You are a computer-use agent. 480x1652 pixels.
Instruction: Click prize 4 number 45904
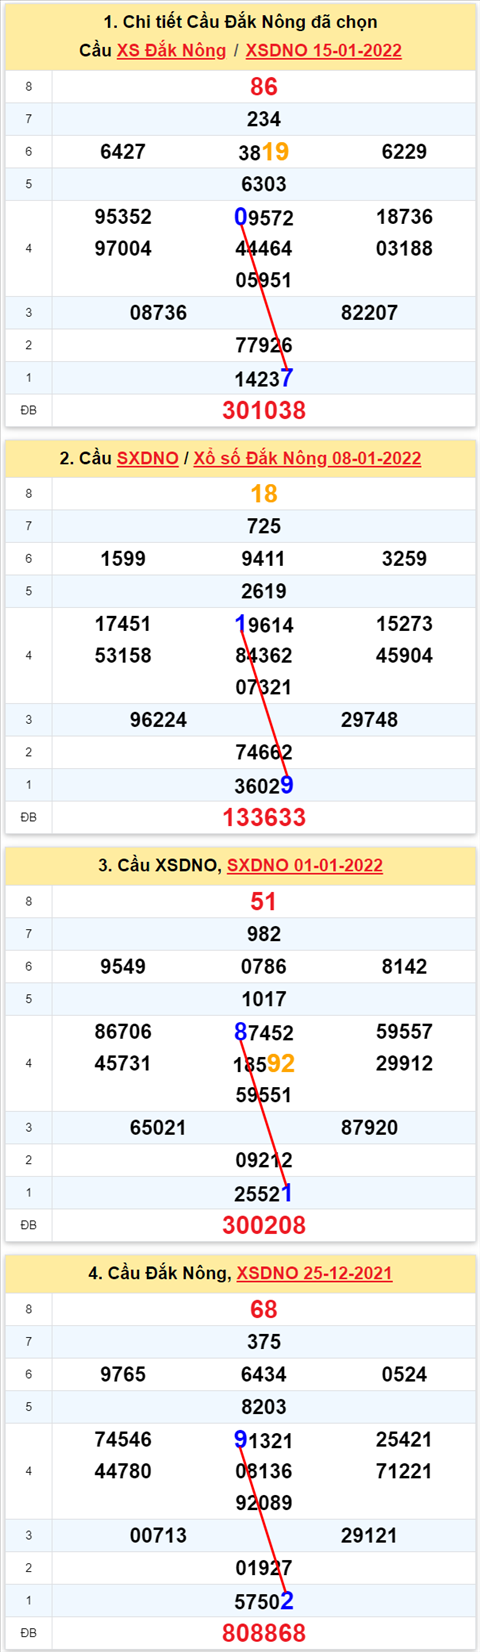404,656
